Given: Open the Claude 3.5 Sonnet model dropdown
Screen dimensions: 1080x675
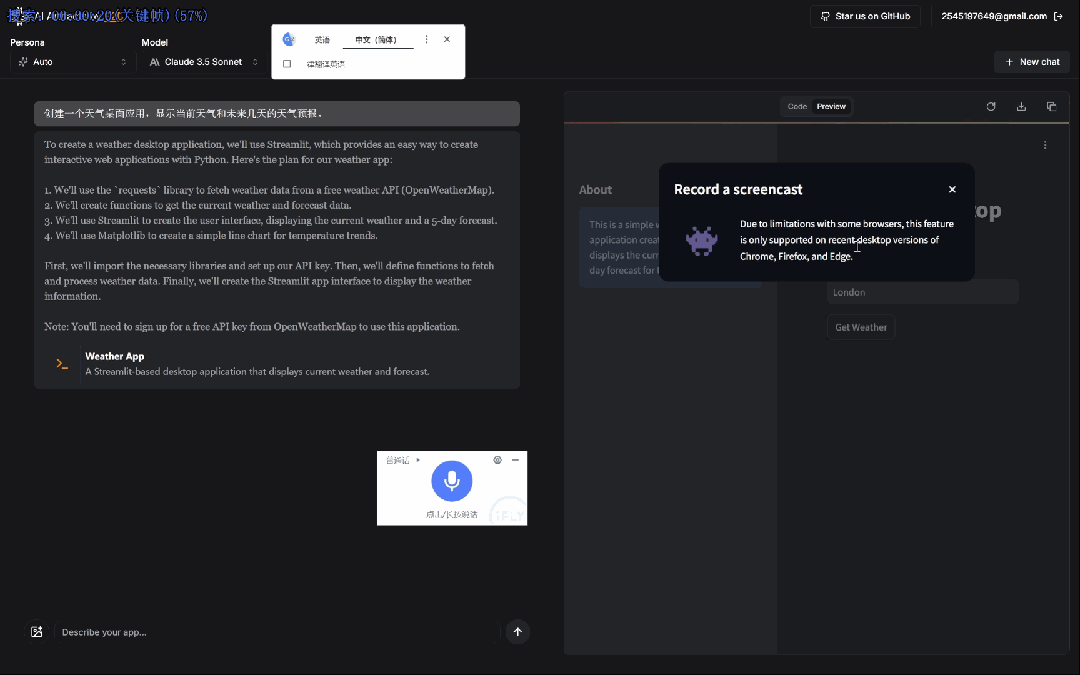Looking at the screenshot, I should tap(202, 61).
